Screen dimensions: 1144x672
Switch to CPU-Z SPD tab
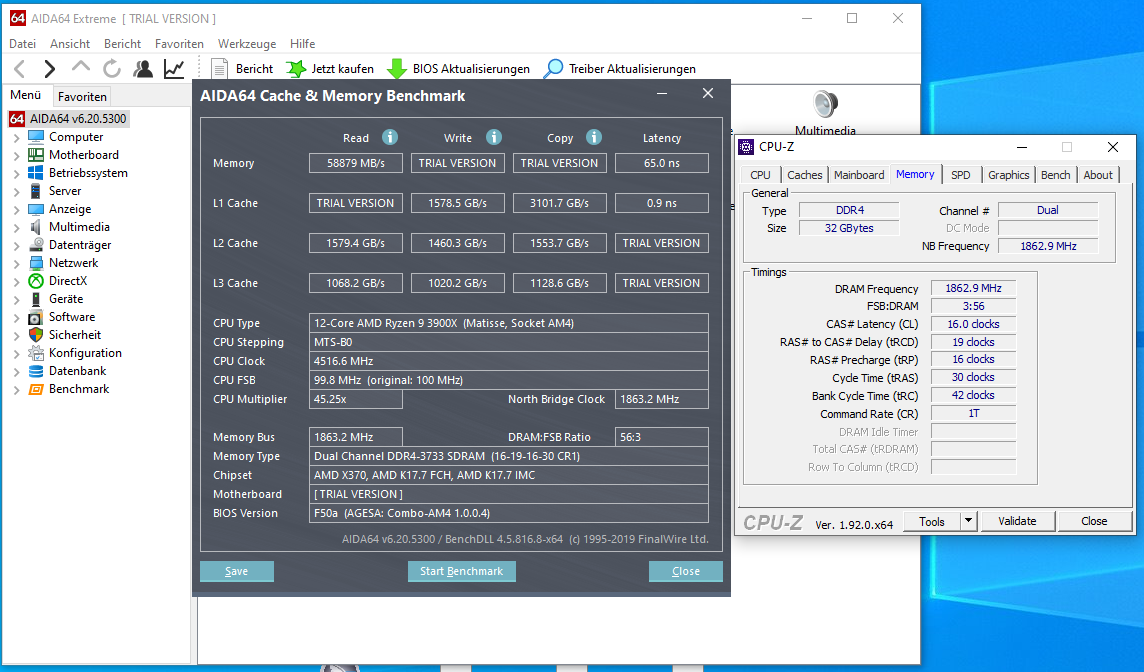pos(961,174)
